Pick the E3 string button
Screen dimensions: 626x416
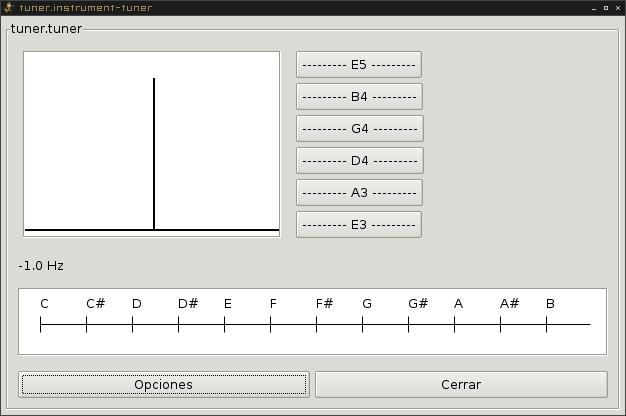click(x=359, y=225)
